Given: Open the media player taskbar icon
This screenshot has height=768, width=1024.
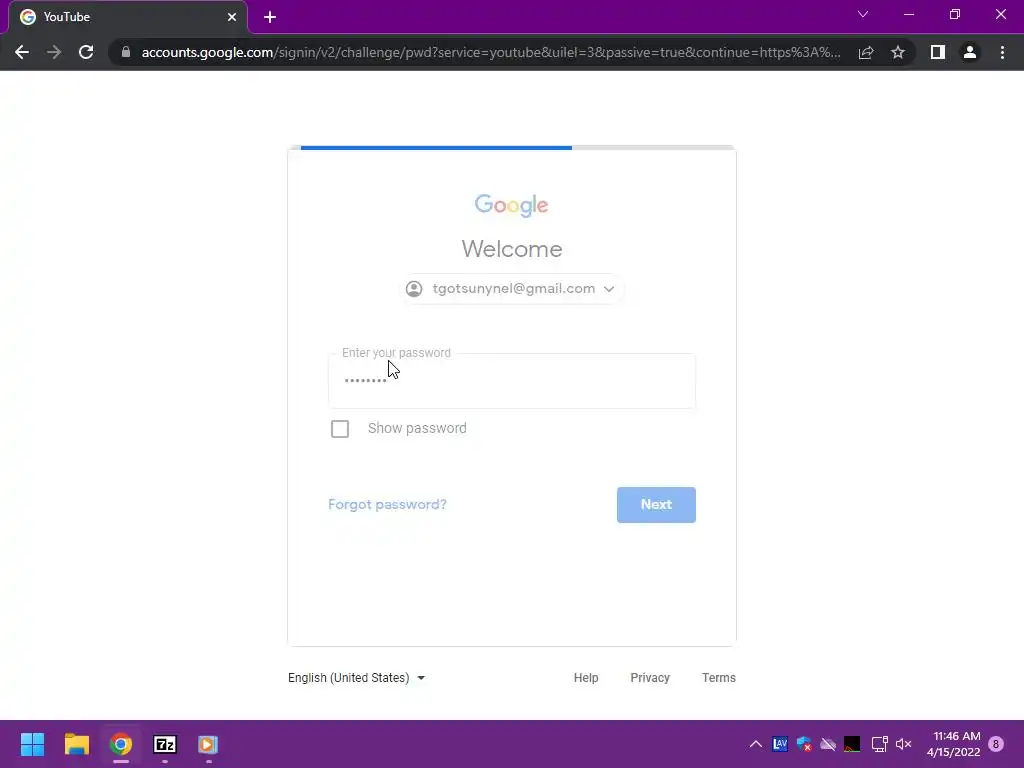Looking at the screenshot, I should click(208, 744).
